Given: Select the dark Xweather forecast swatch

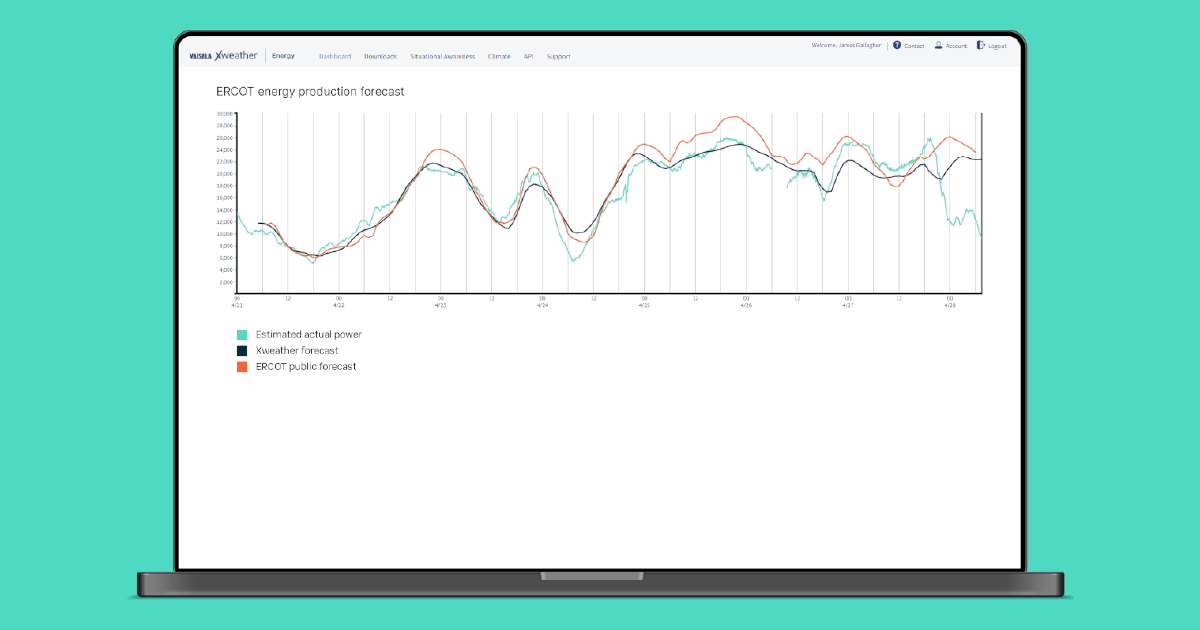Looking at the screenshot, I should tap(240, 350).
